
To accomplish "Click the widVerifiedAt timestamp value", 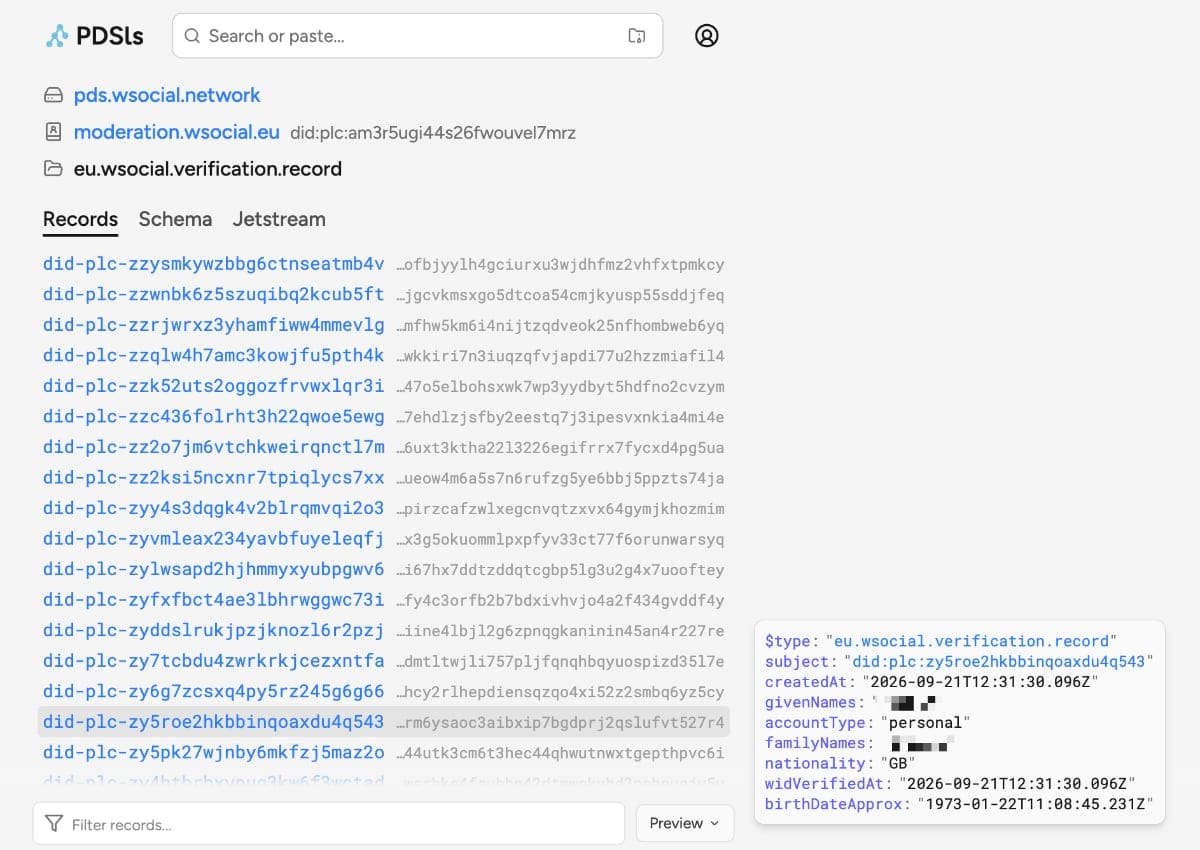I will point(1017,784).
